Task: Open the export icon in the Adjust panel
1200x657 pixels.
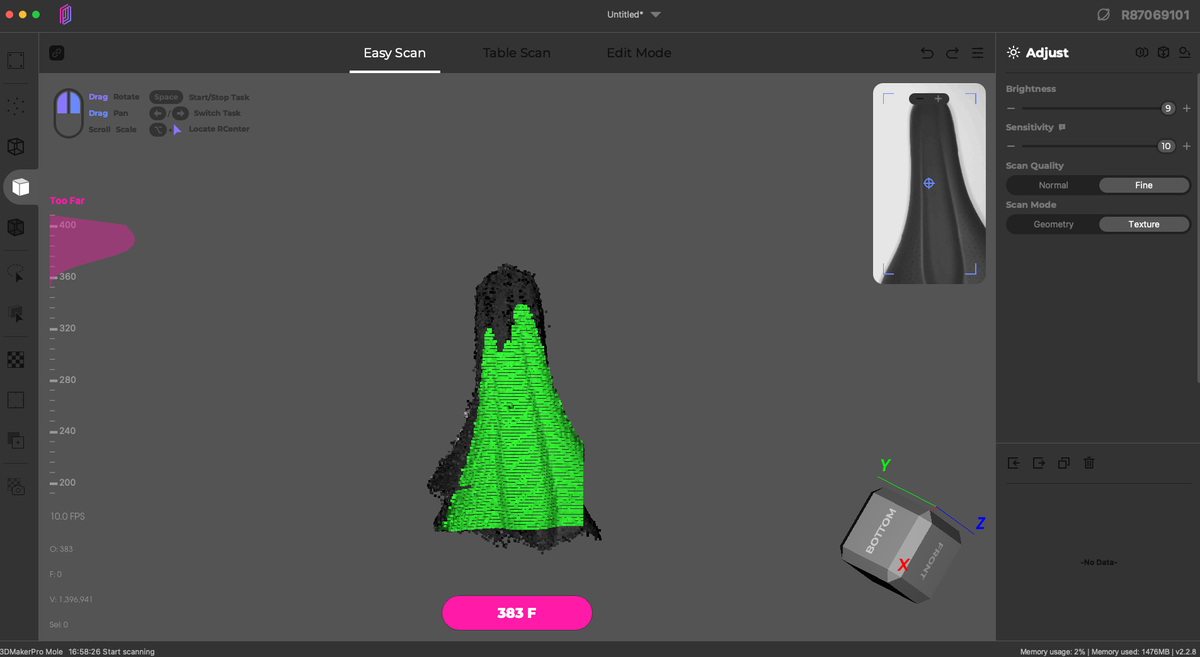Action: point(1038,463)
